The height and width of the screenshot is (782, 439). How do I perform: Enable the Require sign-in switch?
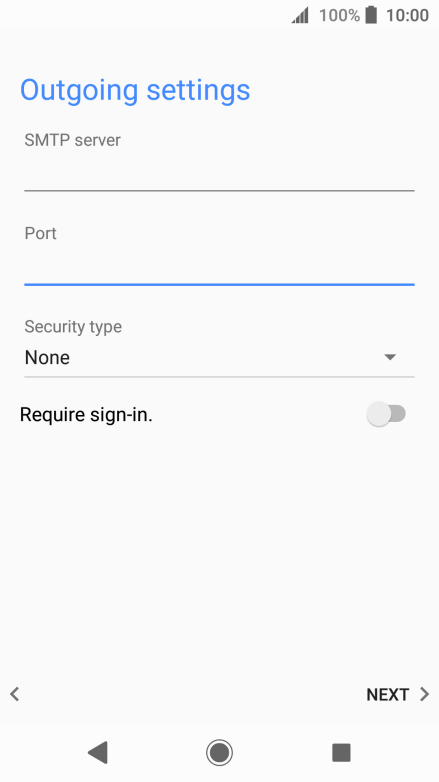(x=387, y=414)
